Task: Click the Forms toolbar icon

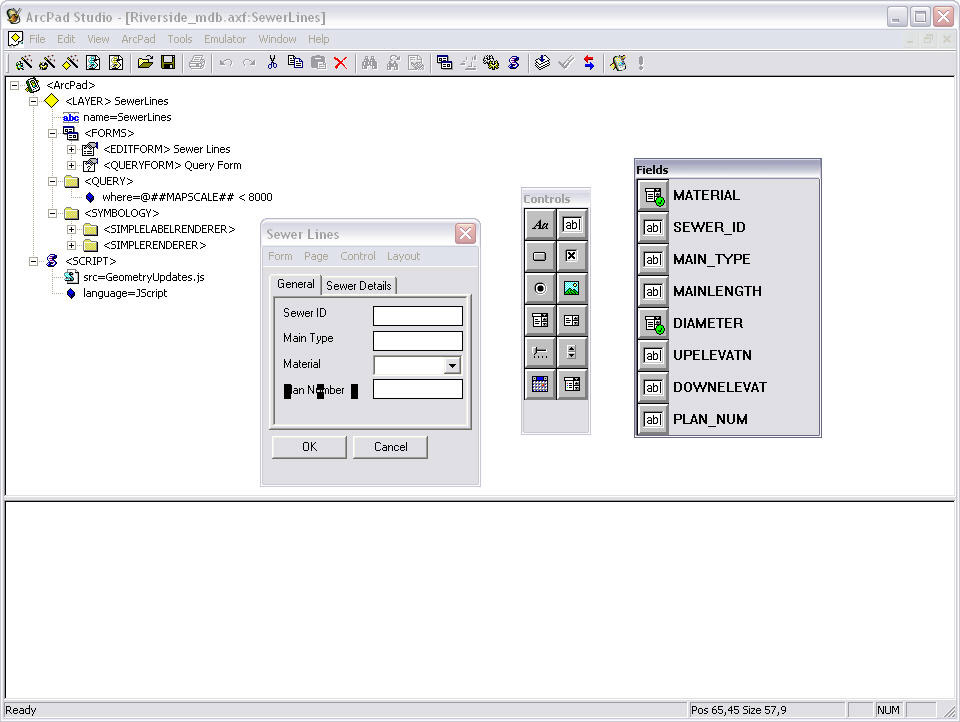Action: pos(444,62)
